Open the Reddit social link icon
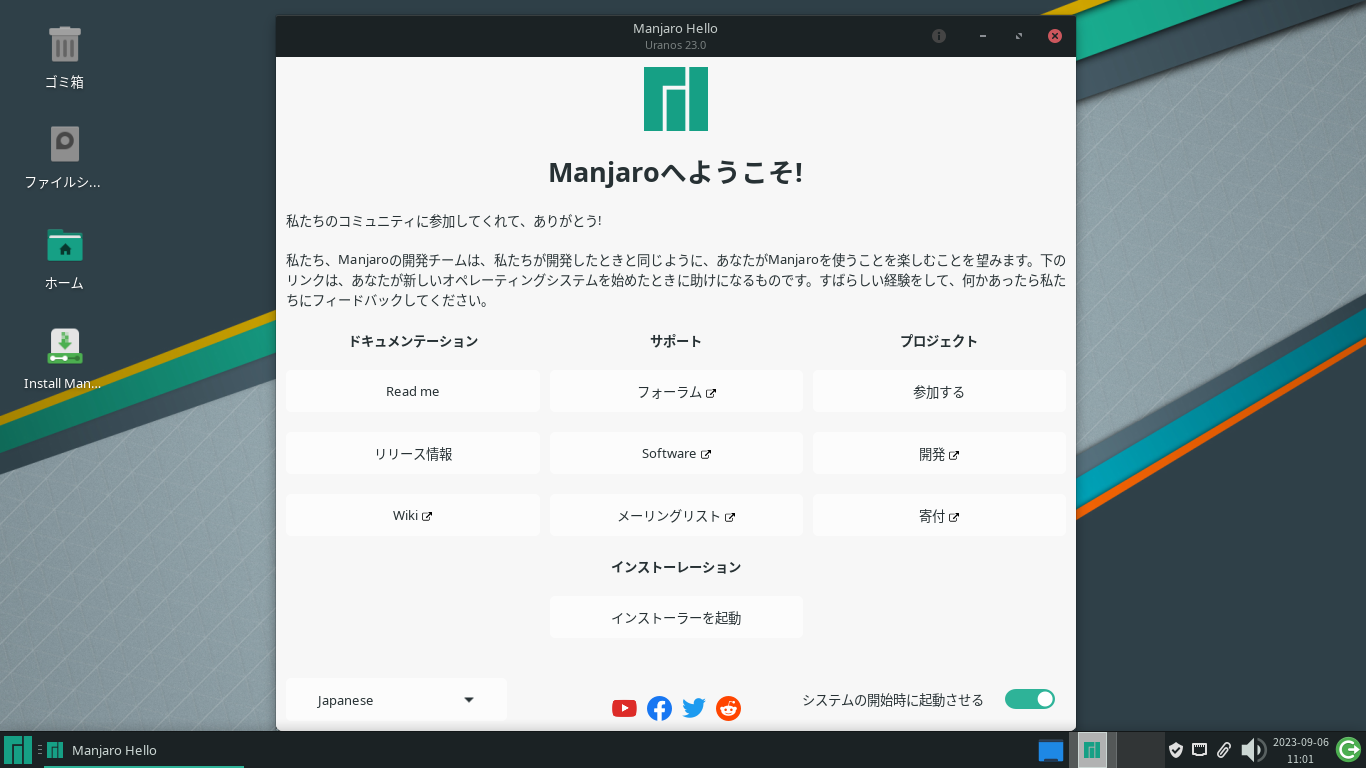This screenshot has height=768, width=1366. point(729,708)
